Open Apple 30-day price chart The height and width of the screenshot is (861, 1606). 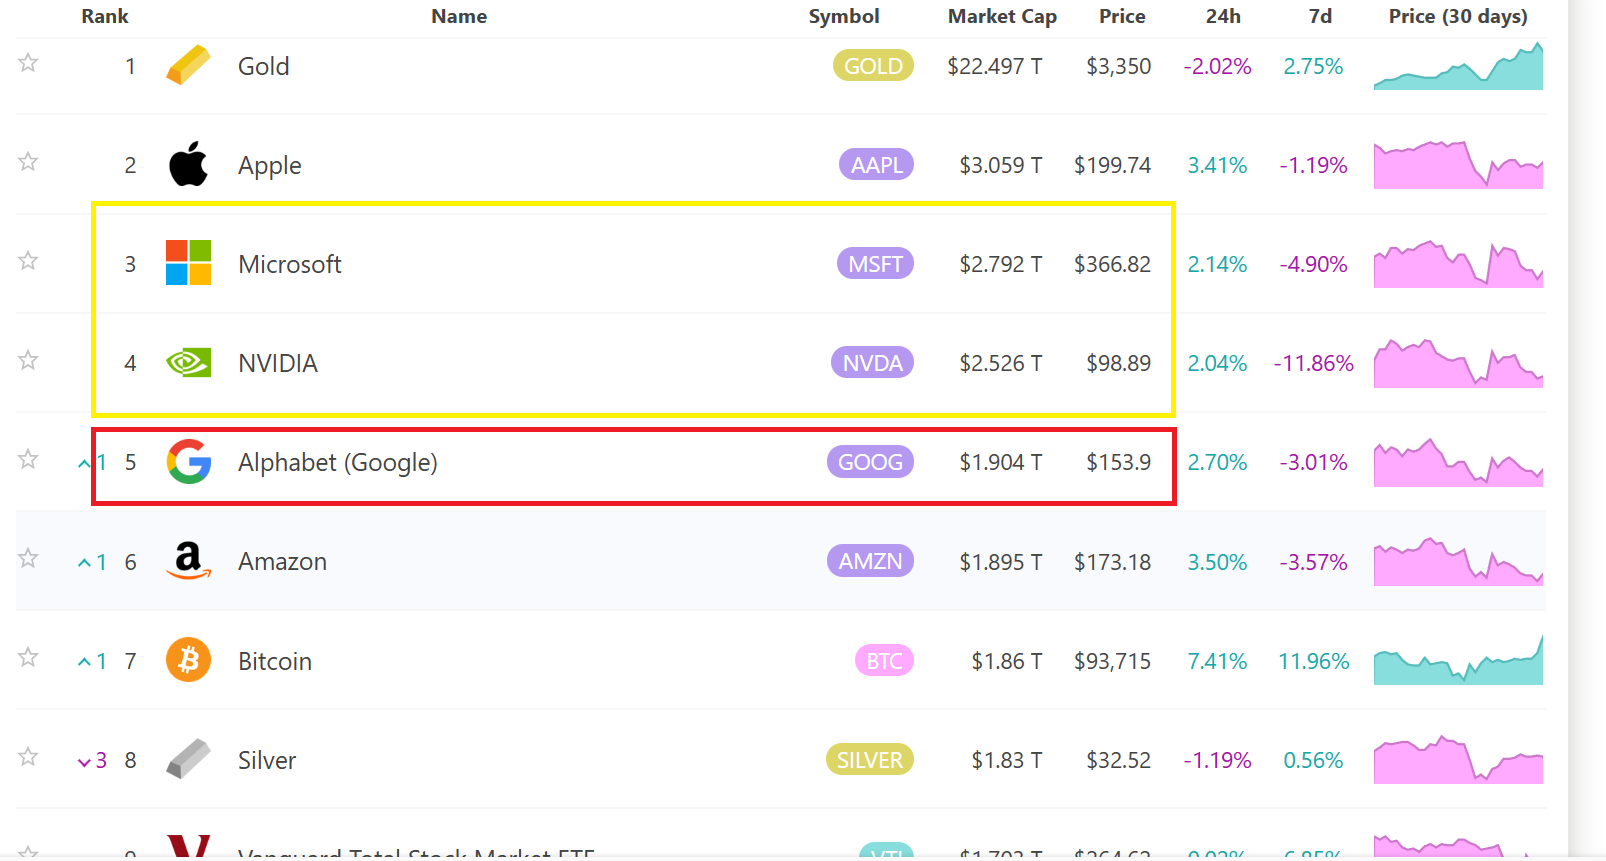point(1458,165)
